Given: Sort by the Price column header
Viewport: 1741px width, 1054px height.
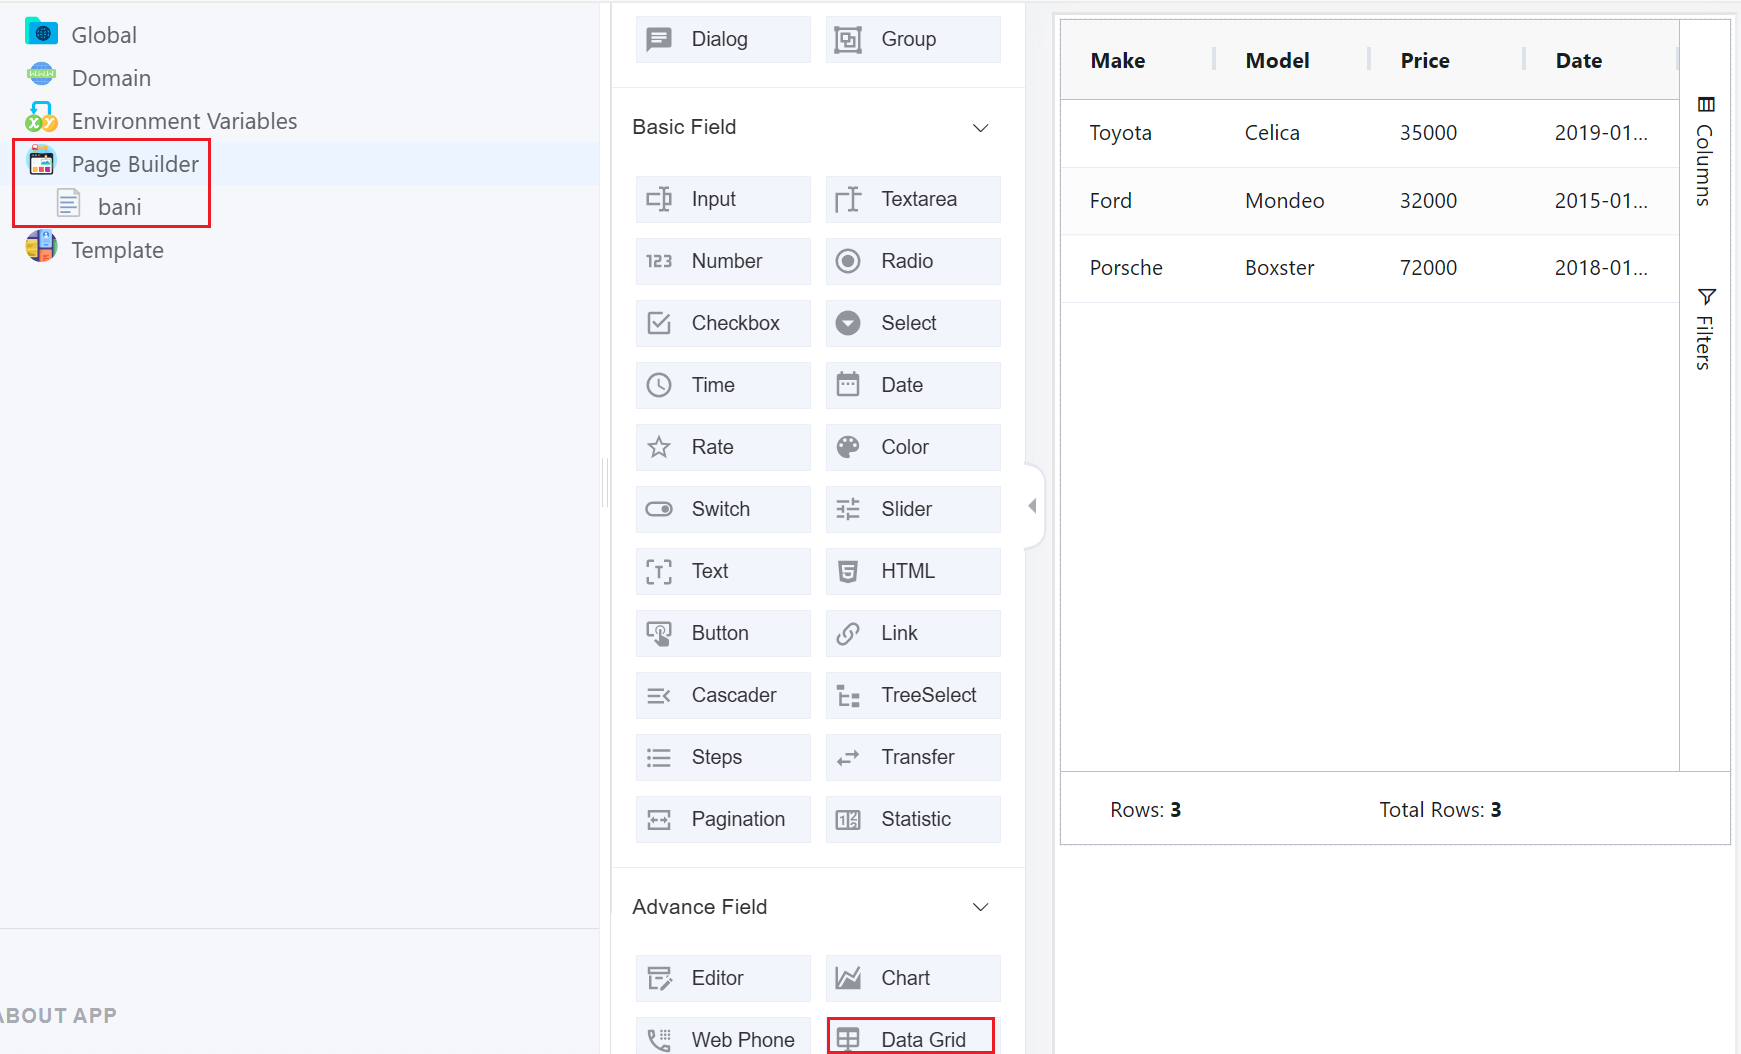Looking at the screenshot, I should [1424, 61].
